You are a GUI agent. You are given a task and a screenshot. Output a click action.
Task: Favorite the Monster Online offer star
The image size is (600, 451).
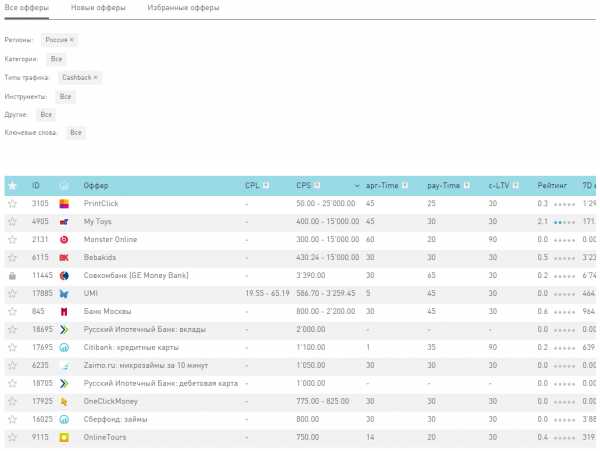[12, 239]
